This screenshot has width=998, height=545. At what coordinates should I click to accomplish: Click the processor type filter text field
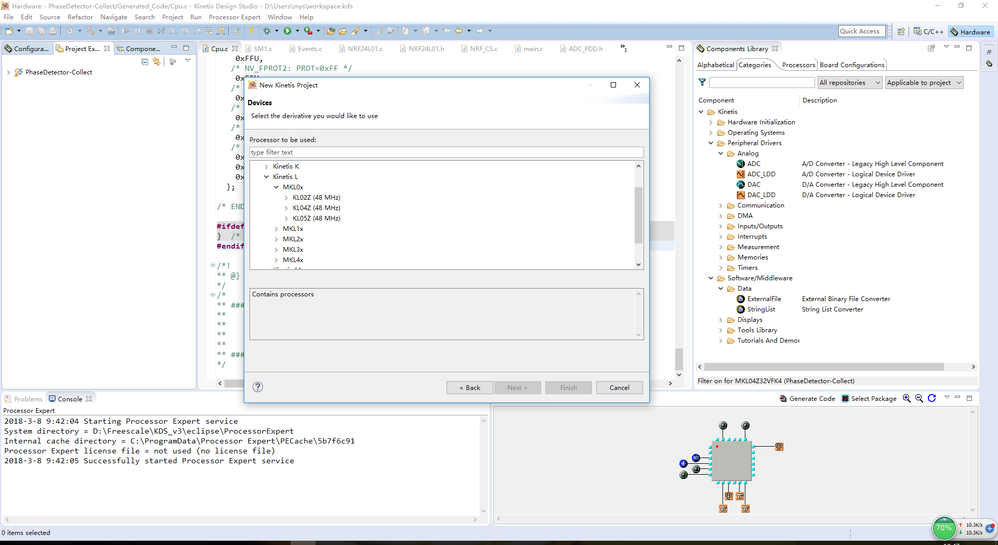[x=446, y=152]
